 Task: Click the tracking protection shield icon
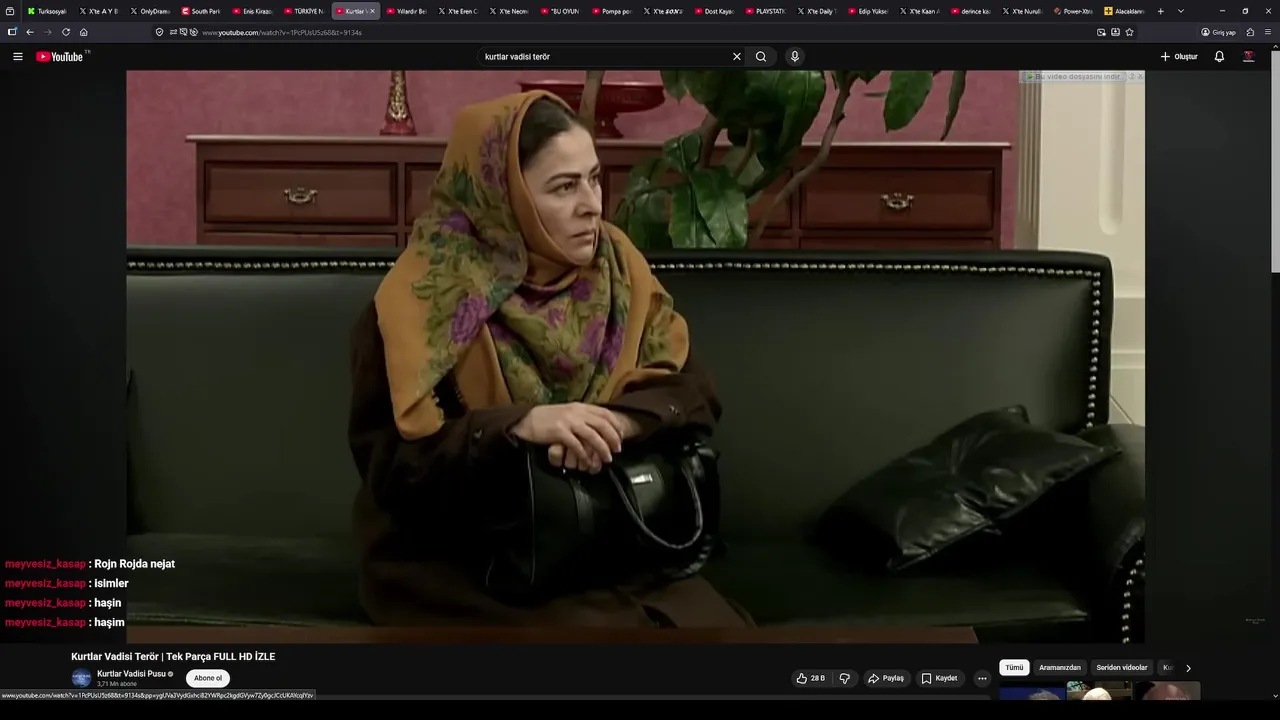point(160,32)
